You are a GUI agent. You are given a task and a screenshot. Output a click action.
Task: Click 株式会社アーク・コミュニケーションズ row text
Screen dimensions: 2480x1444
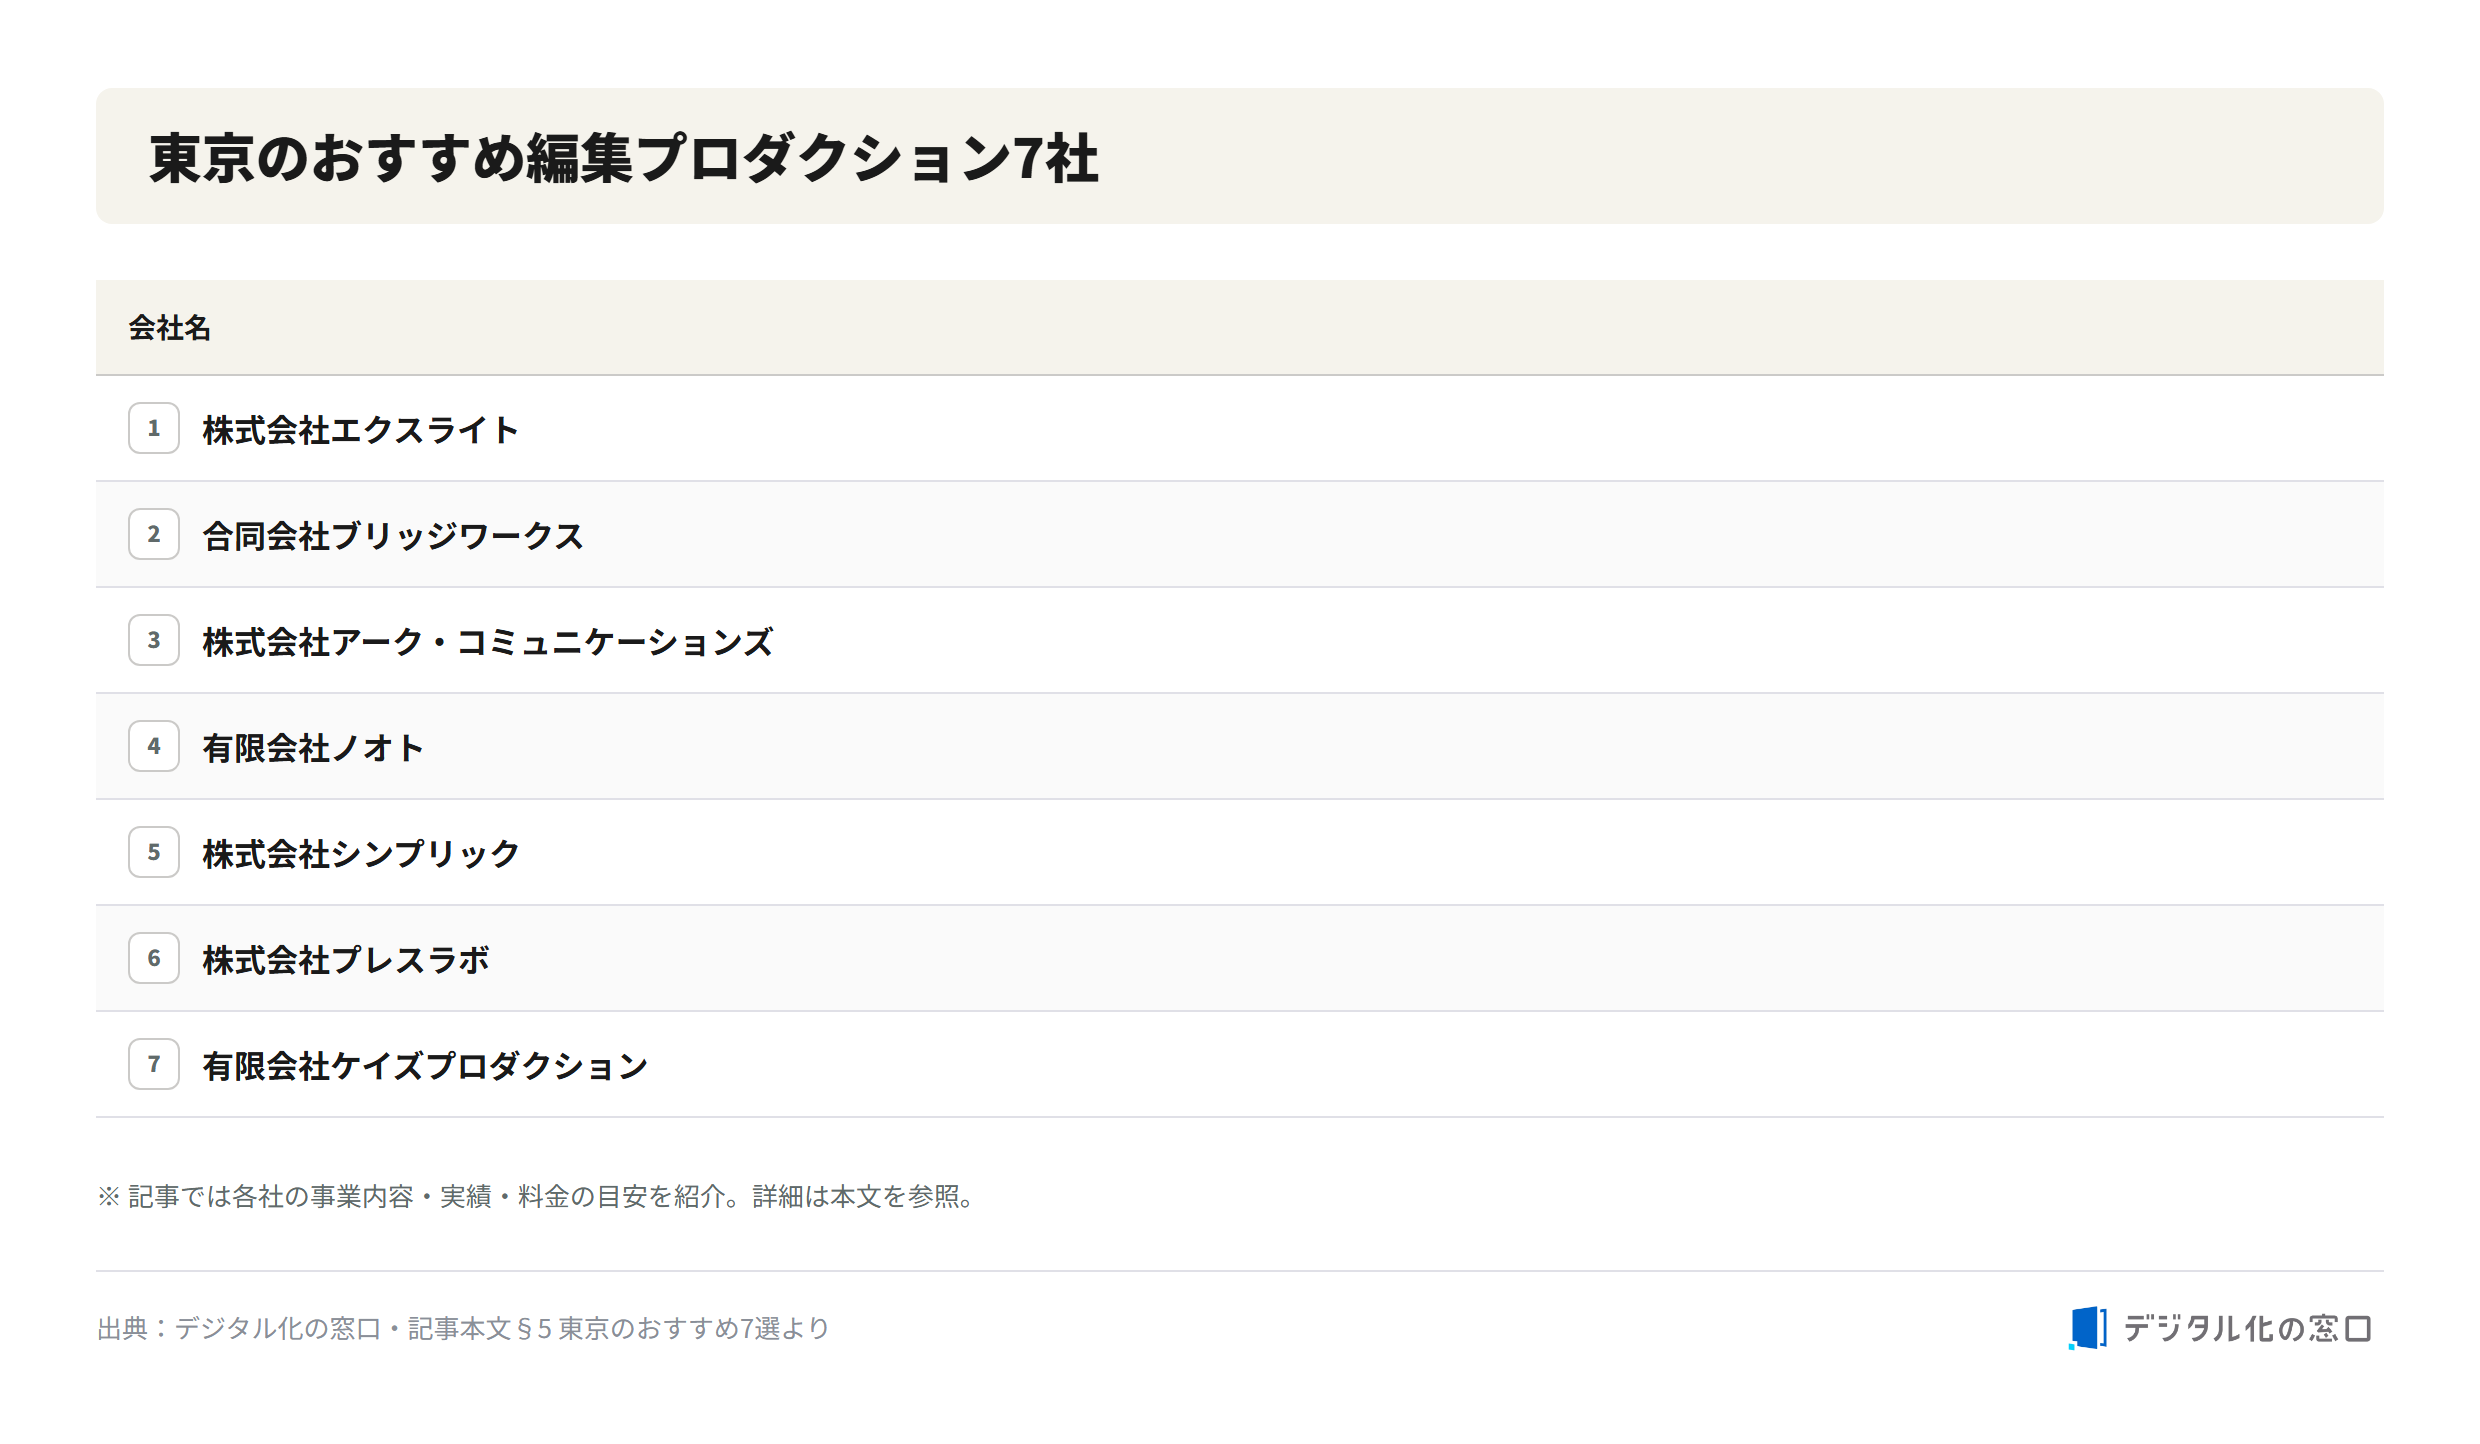(488, 642)
